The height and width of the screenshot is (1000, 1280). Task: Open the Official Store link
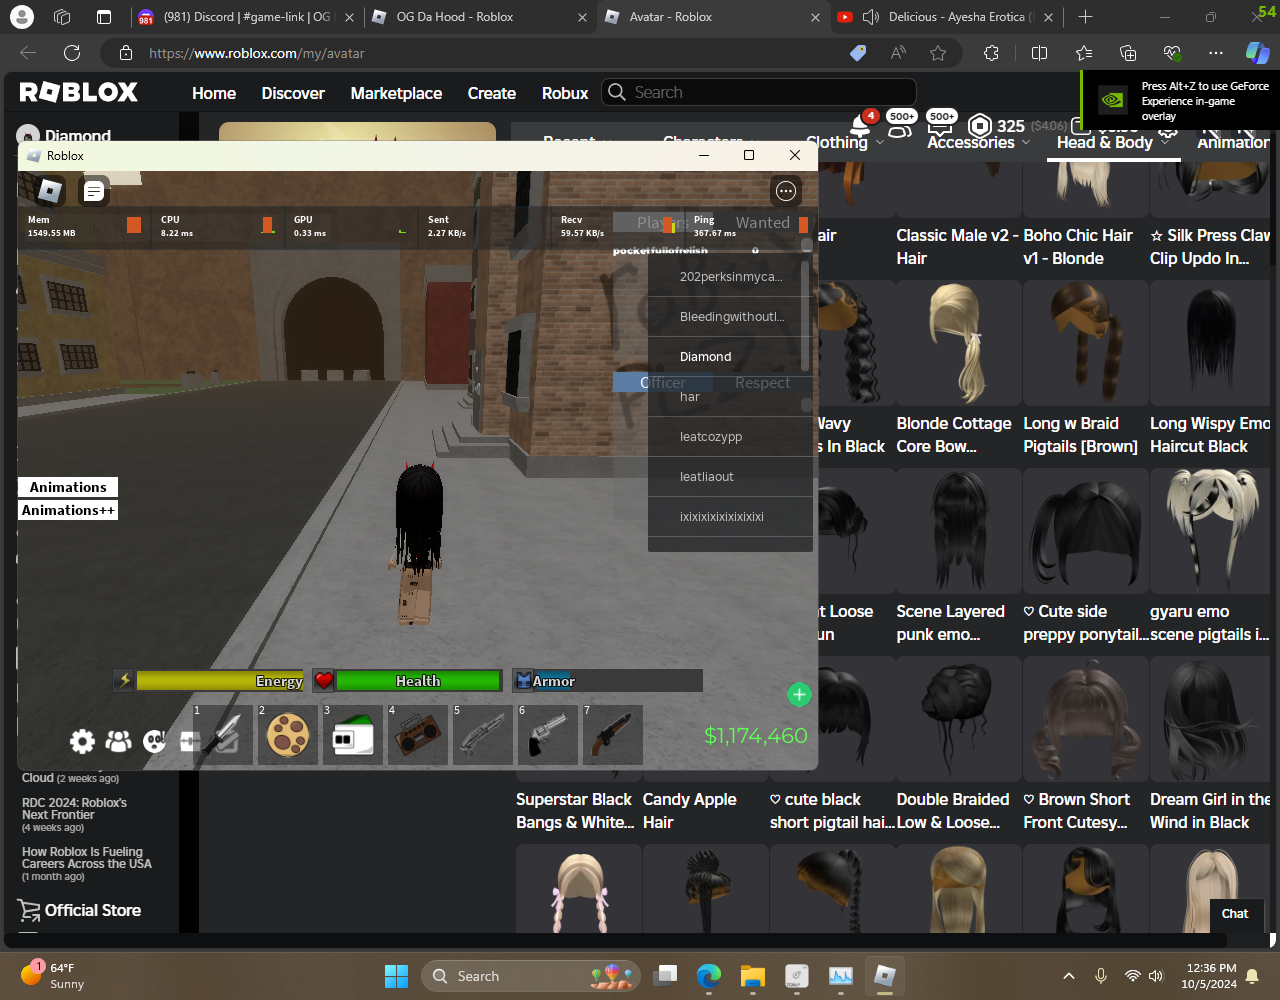79,910
